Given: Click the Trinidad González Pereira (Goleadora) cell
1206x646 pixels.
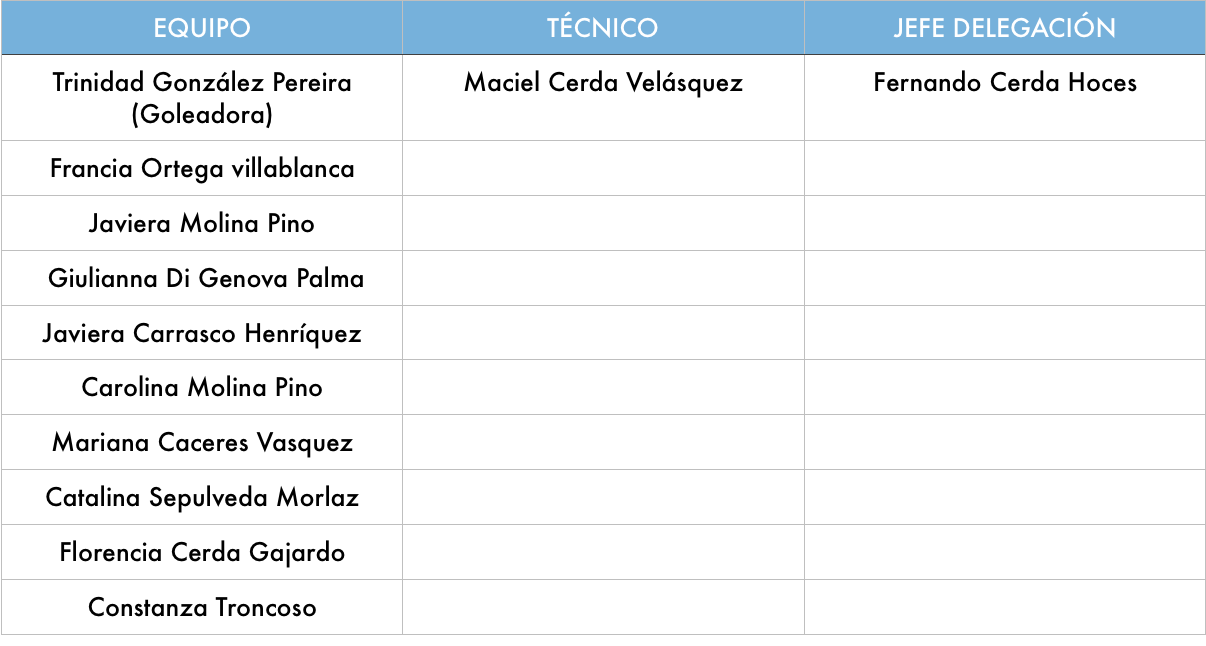Looking at the screenshot, I should tap(202, 98).
